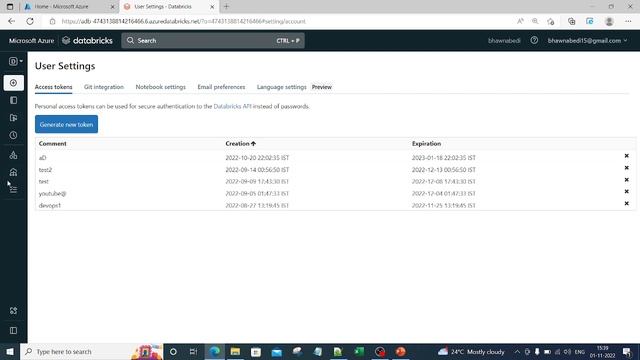The height and width of the screenshot is (360, 640).
Task: Open weather widget 24°C Mostly cloudy
Action: tap(471, 351)
